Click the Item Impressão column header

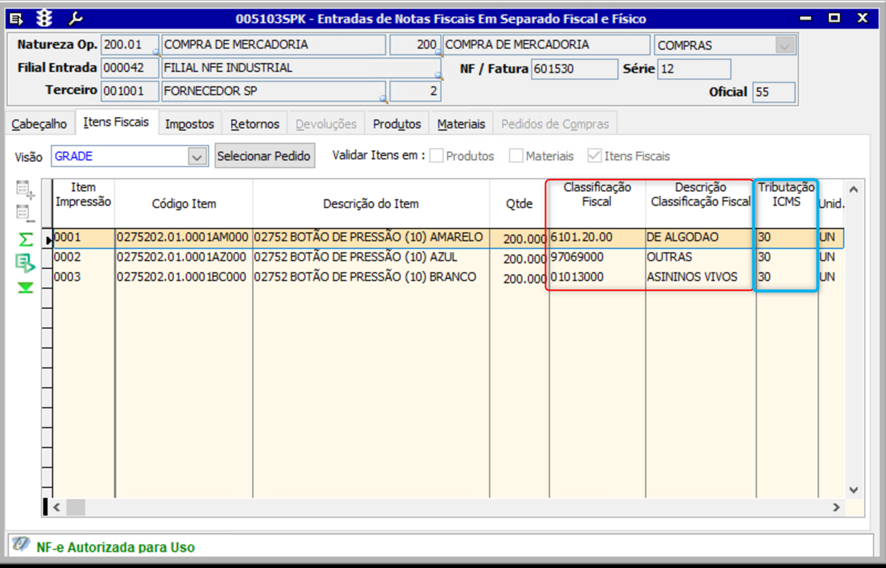click(x=84, y=203)
